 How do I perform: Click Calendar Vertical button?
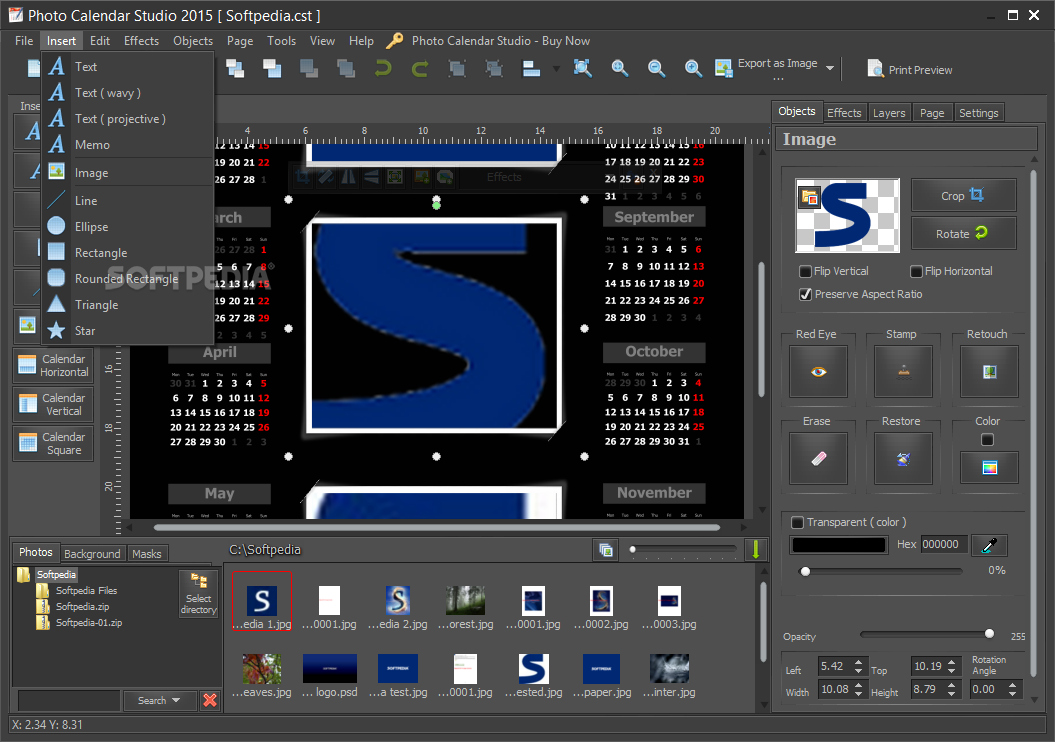click(53, 404)
